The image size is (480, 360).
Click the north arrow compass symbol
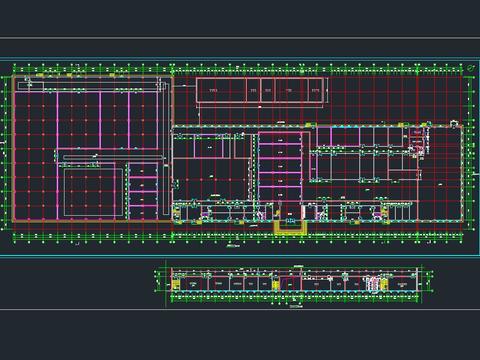(x=471, y=68)
